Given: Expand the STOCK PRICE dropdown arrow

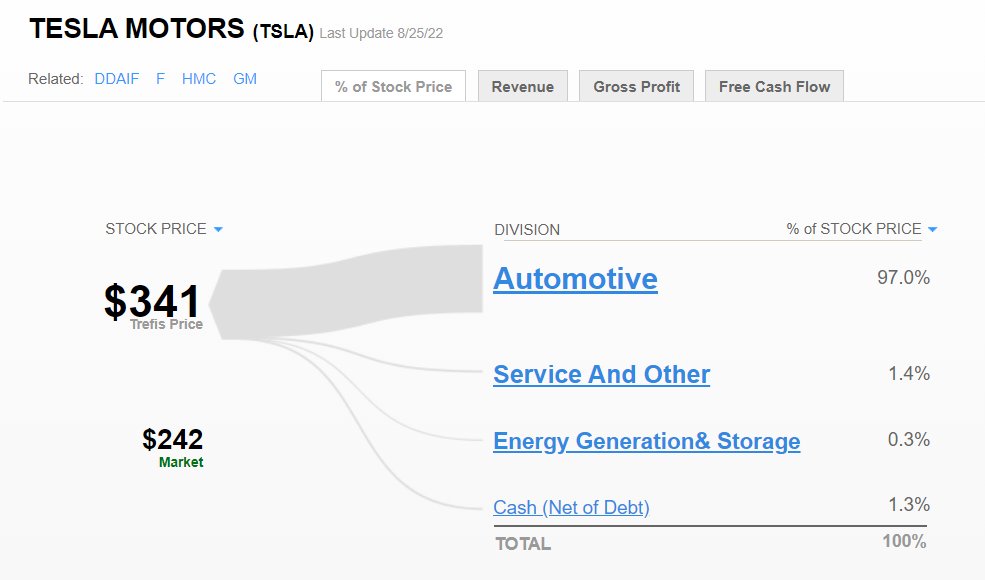Looking at the screenshot, I should point(218,229).
